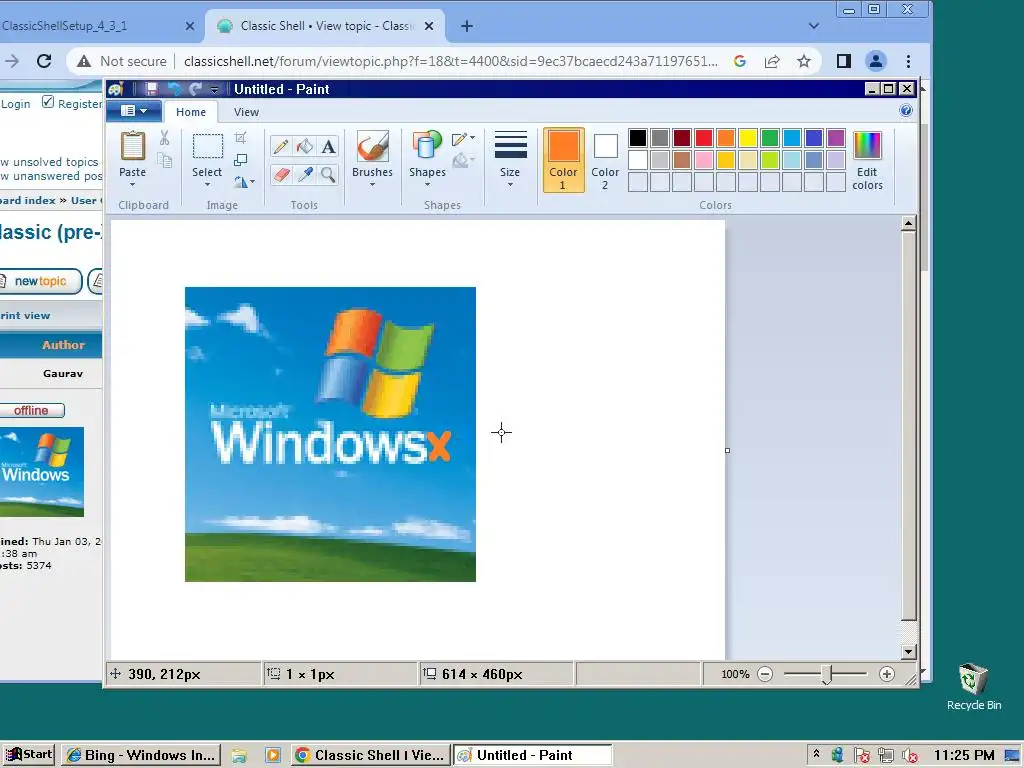The width and height of the screenshot is (1024, 768).
Task: Select the Classic Shell View topic tab
Action: pos(325,26)
